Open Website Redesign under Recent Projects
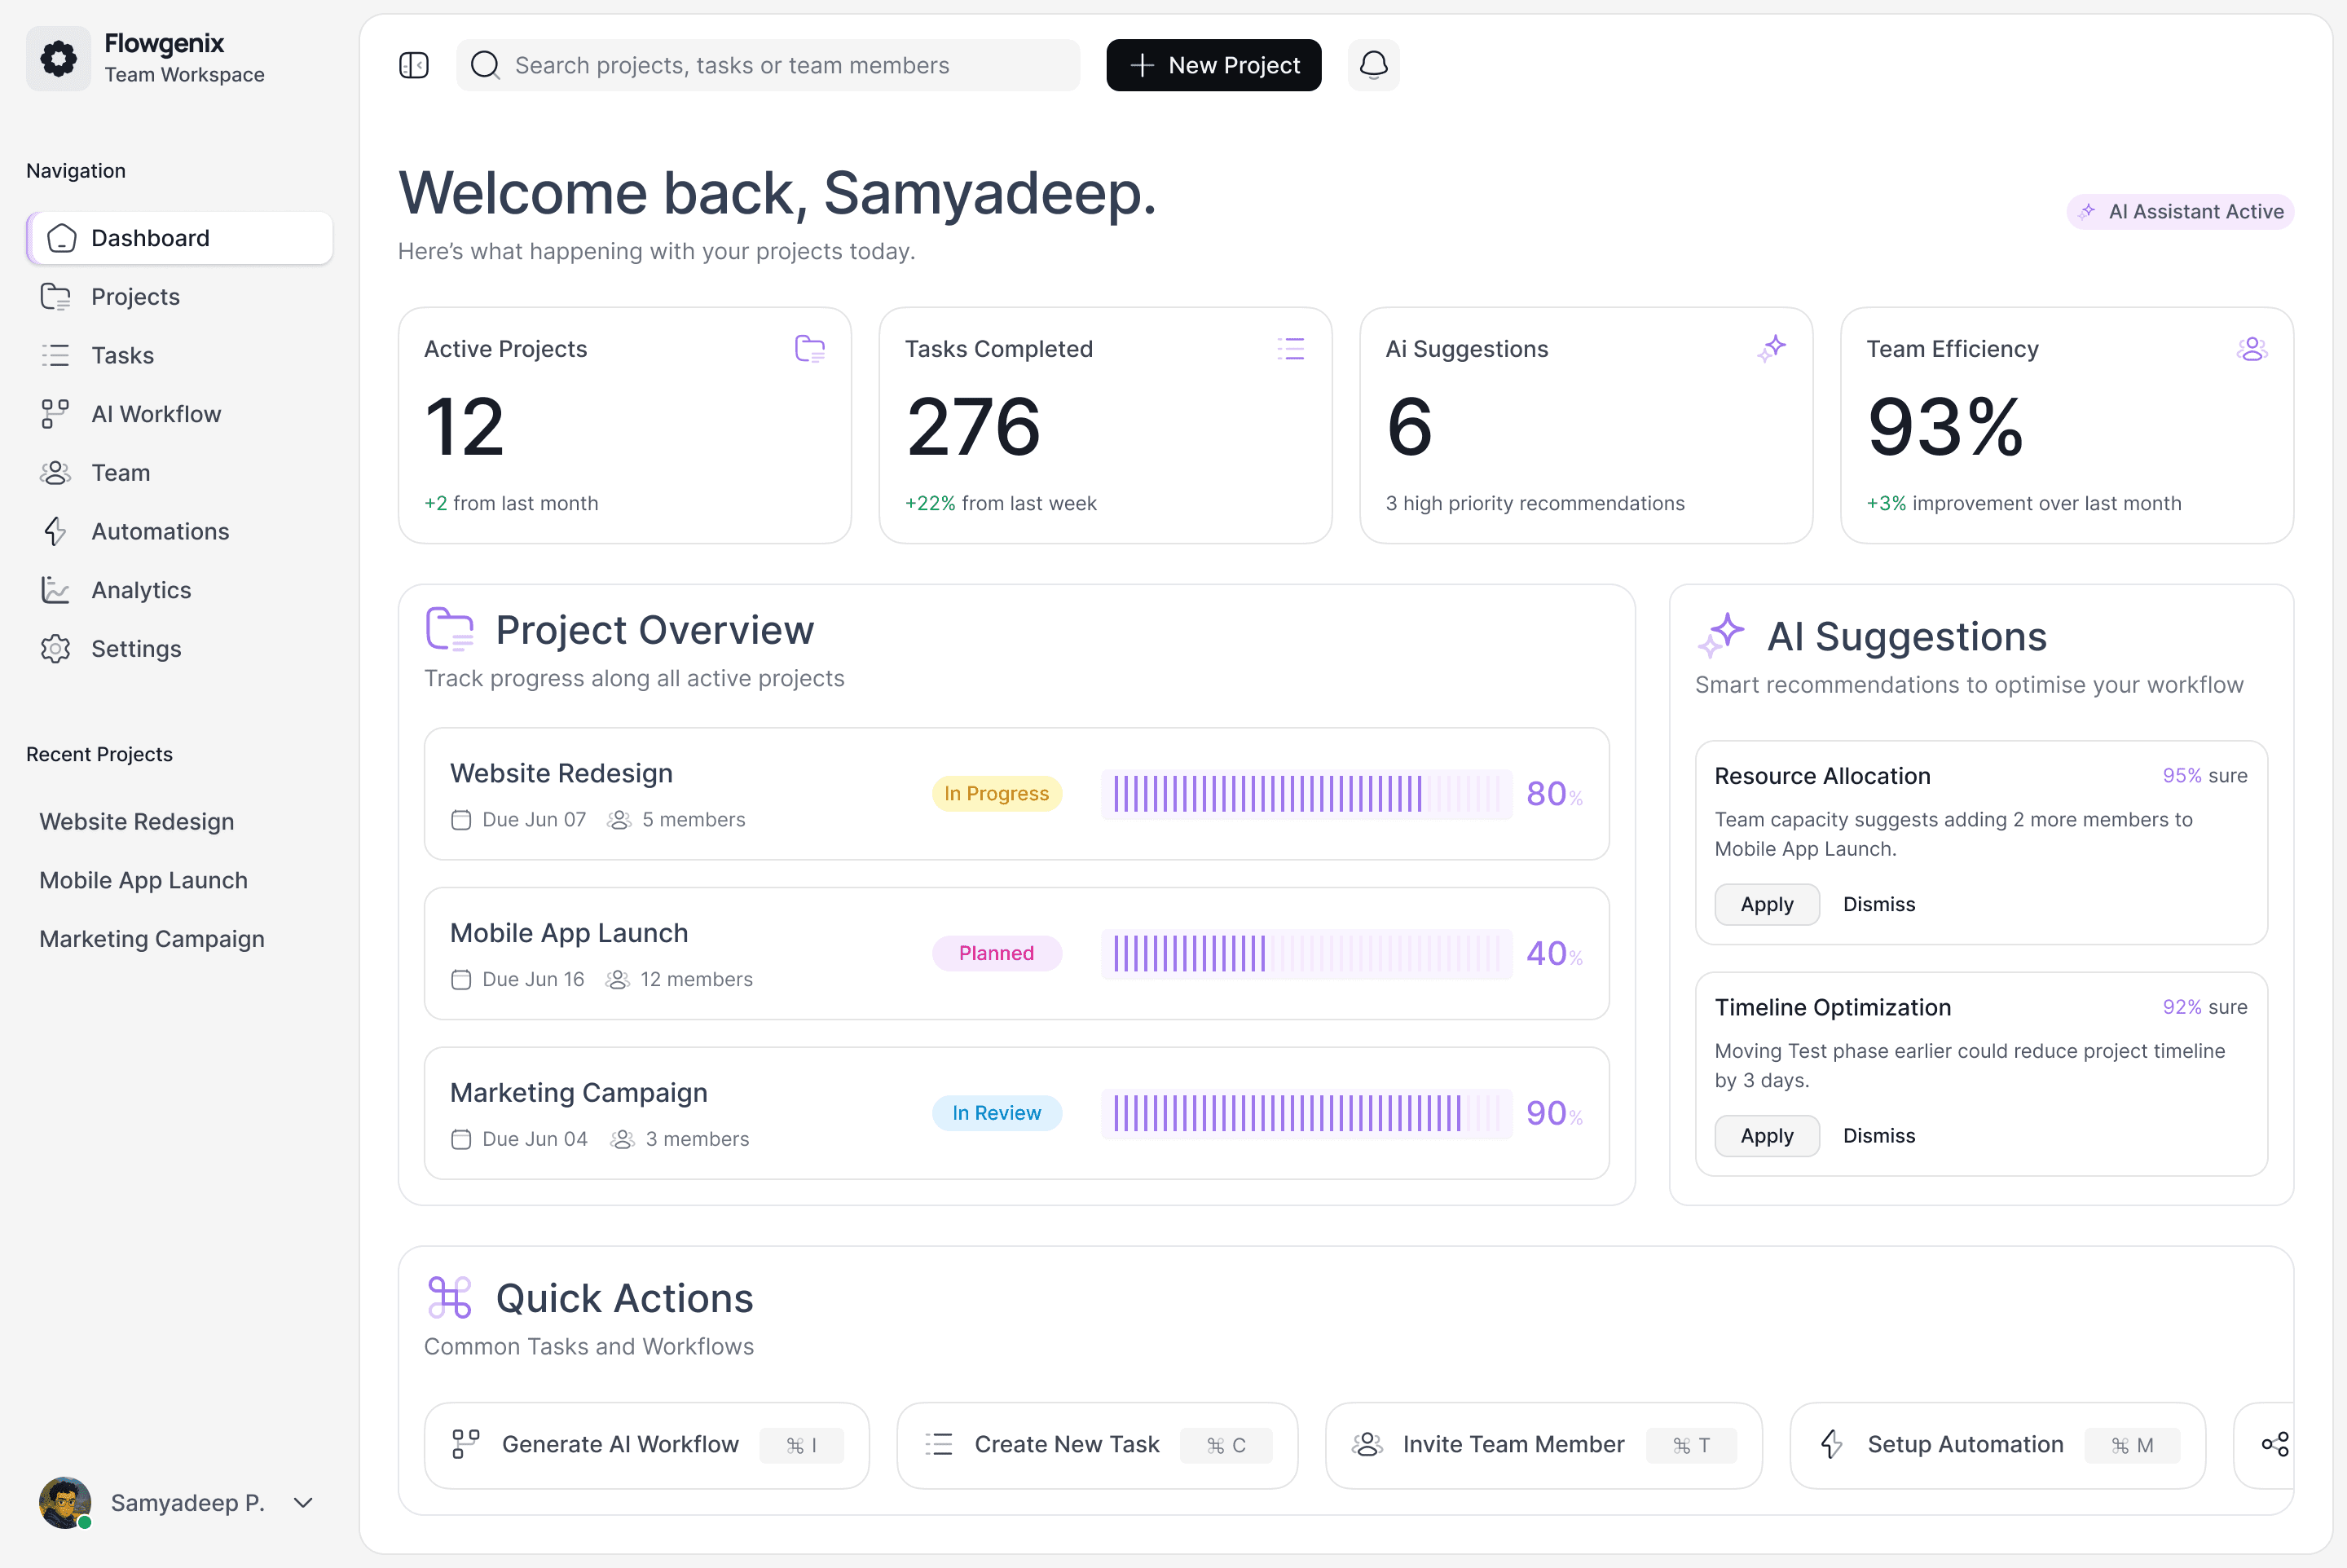This screenshot has width=2347, height=1568. click(137, 822)
